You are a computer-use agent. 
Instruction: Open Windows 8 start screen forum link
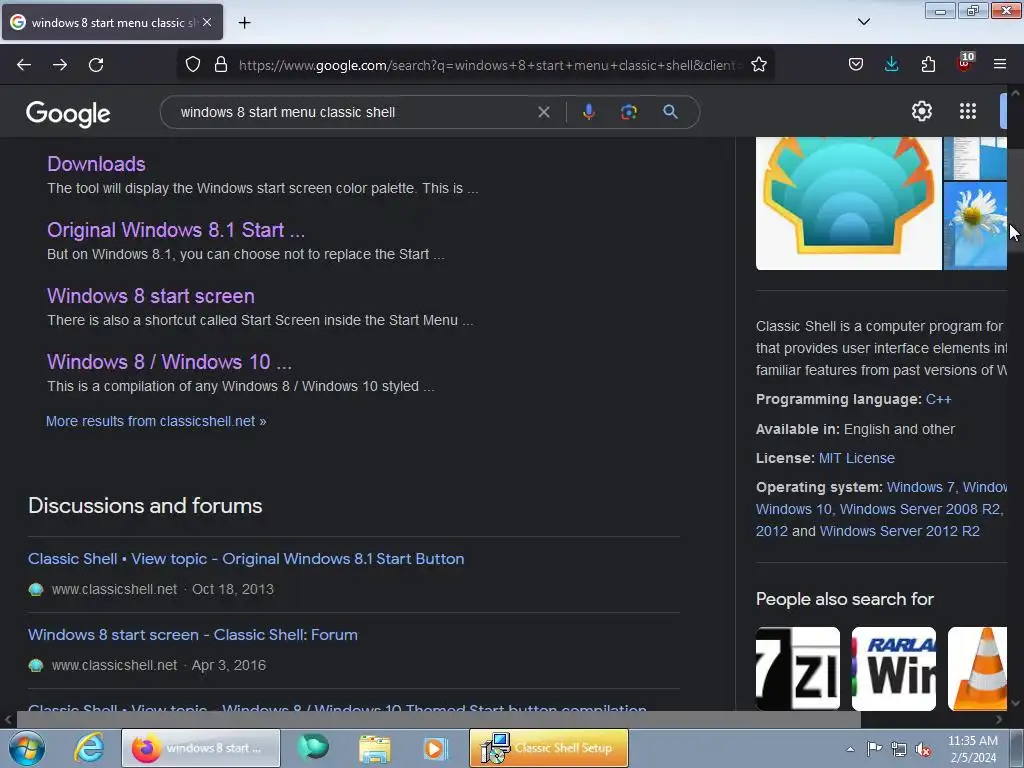(x=193, y=635)
